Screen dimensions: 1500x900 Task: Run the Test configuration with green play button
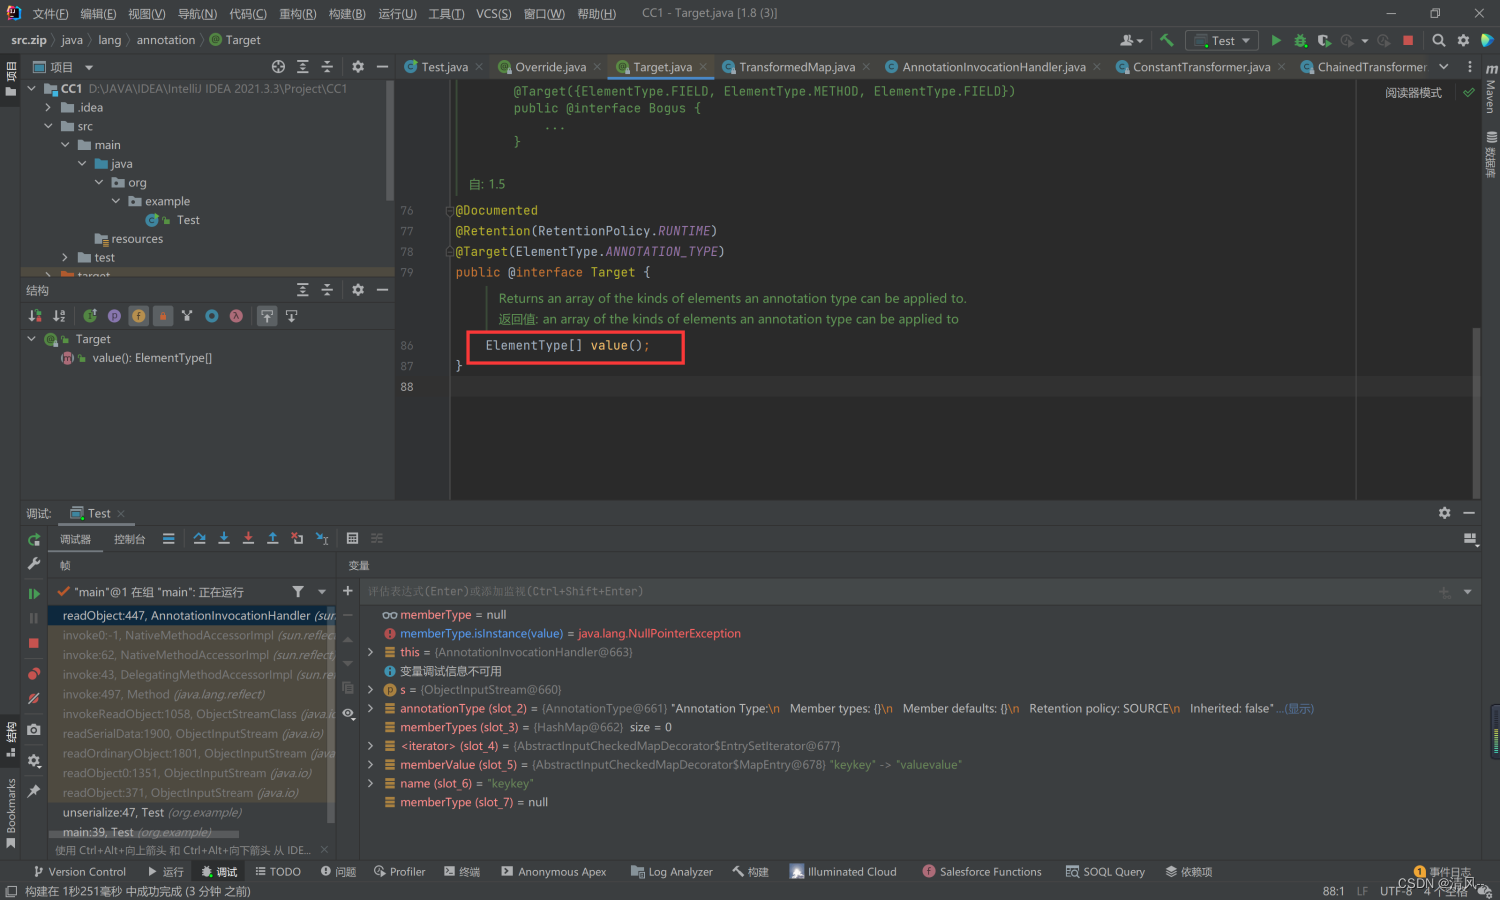[1276, 40]
